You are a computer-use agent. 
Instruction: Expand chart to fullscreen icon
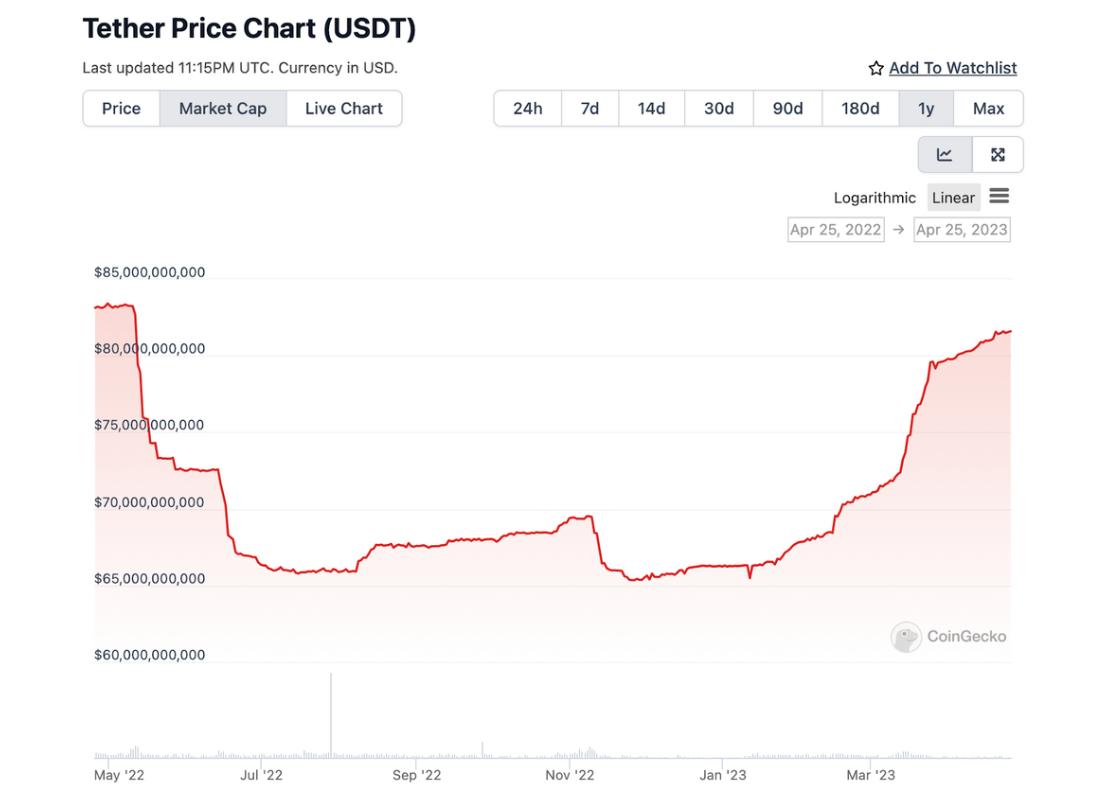click(x=998, y=155)
